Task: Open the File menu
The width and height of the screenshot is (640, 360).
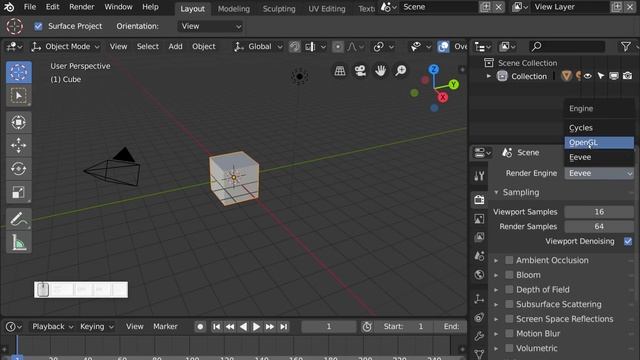Action: [30, 7]
